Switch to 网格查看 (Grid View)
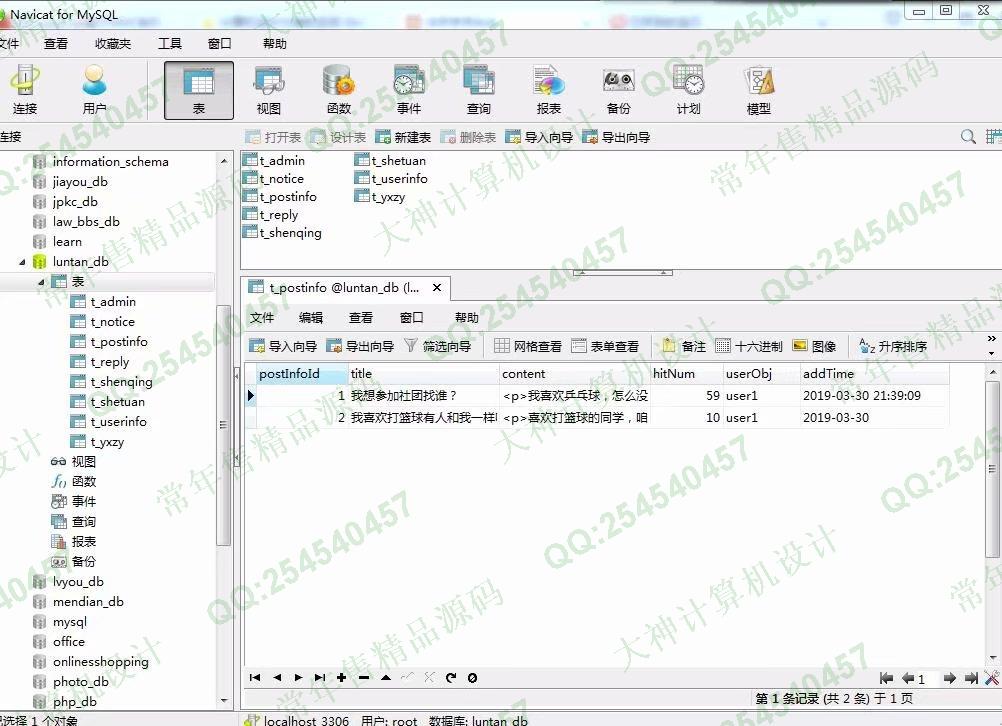 (528, 346)
